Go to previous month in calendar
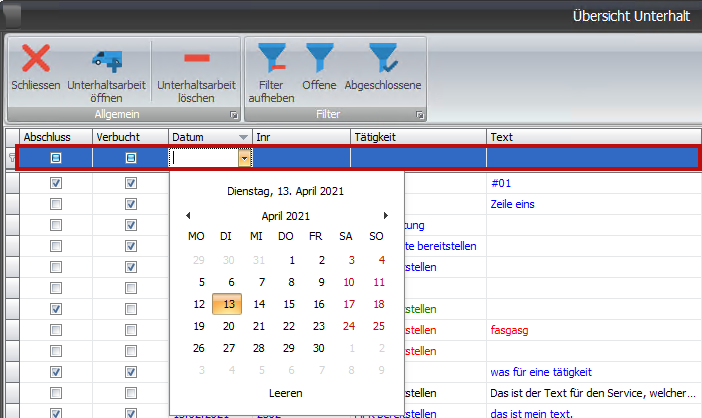Screen dimensions: 702x418 (x=188, y=215)
